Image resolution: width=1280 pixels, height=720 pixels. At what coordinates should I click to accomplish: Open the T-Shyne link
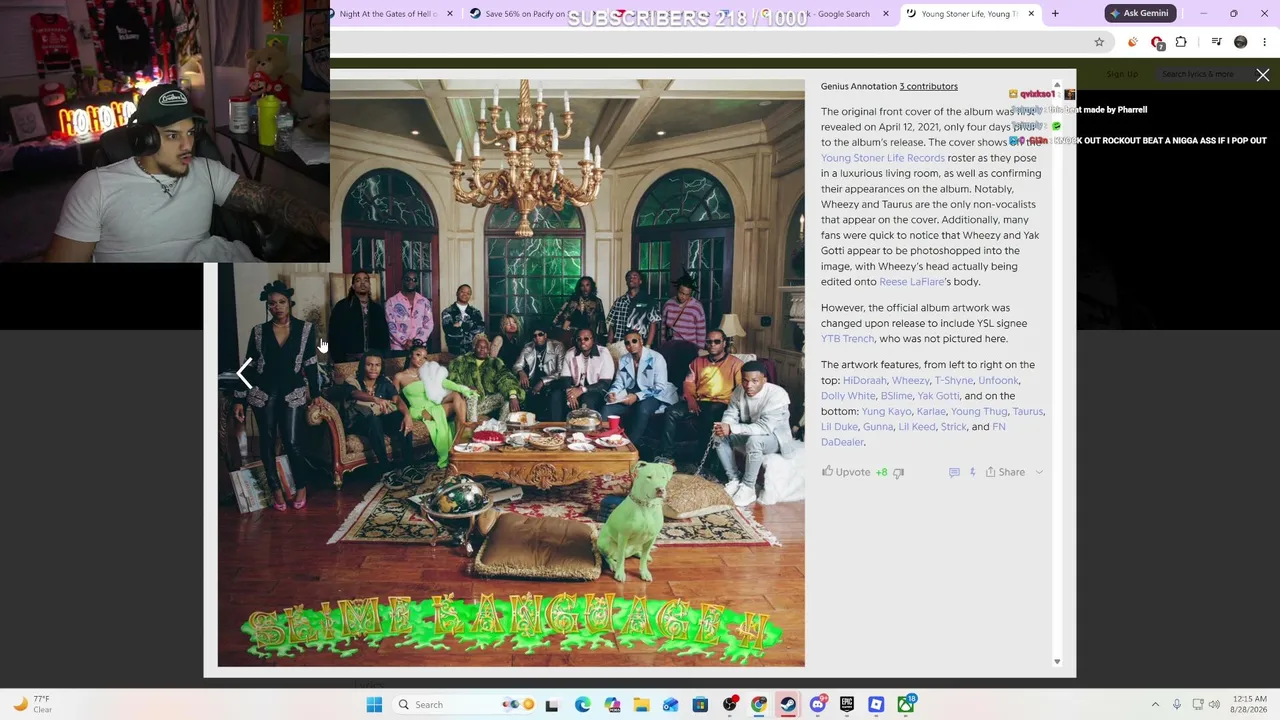[954, 381]
